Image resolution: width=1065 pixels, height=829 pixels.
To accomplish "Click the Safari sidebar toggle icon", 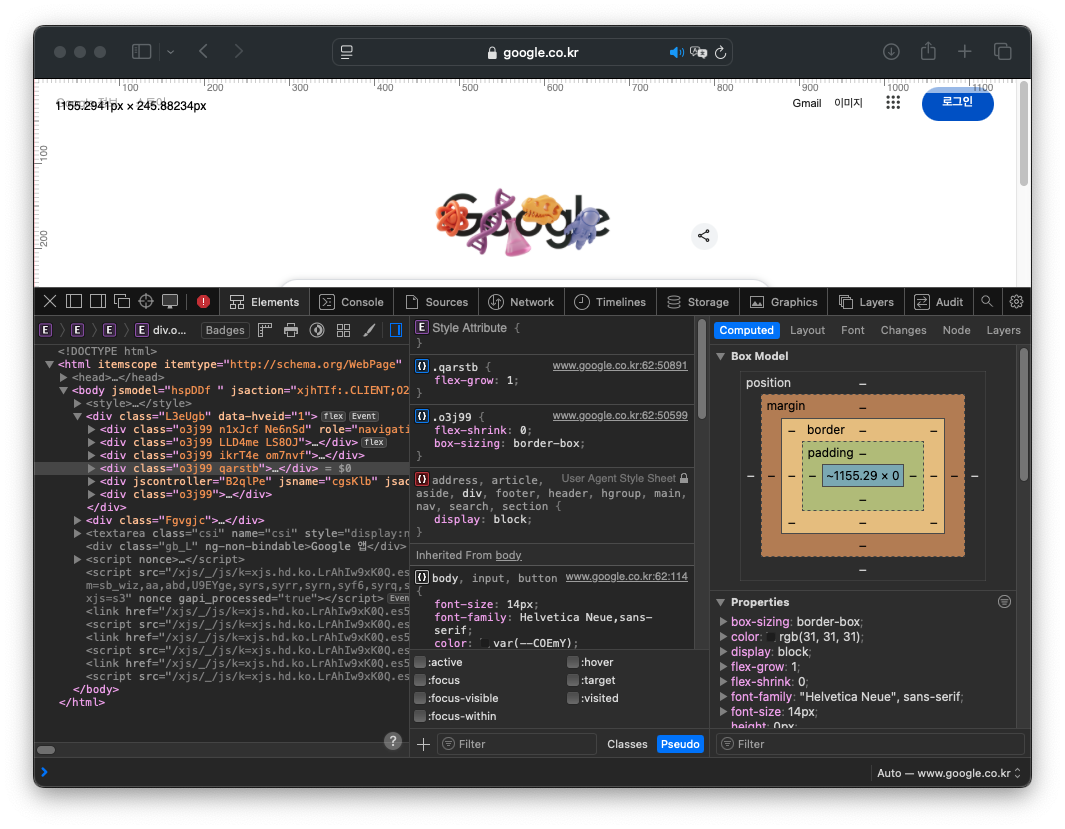I will (x=141, y=52).
